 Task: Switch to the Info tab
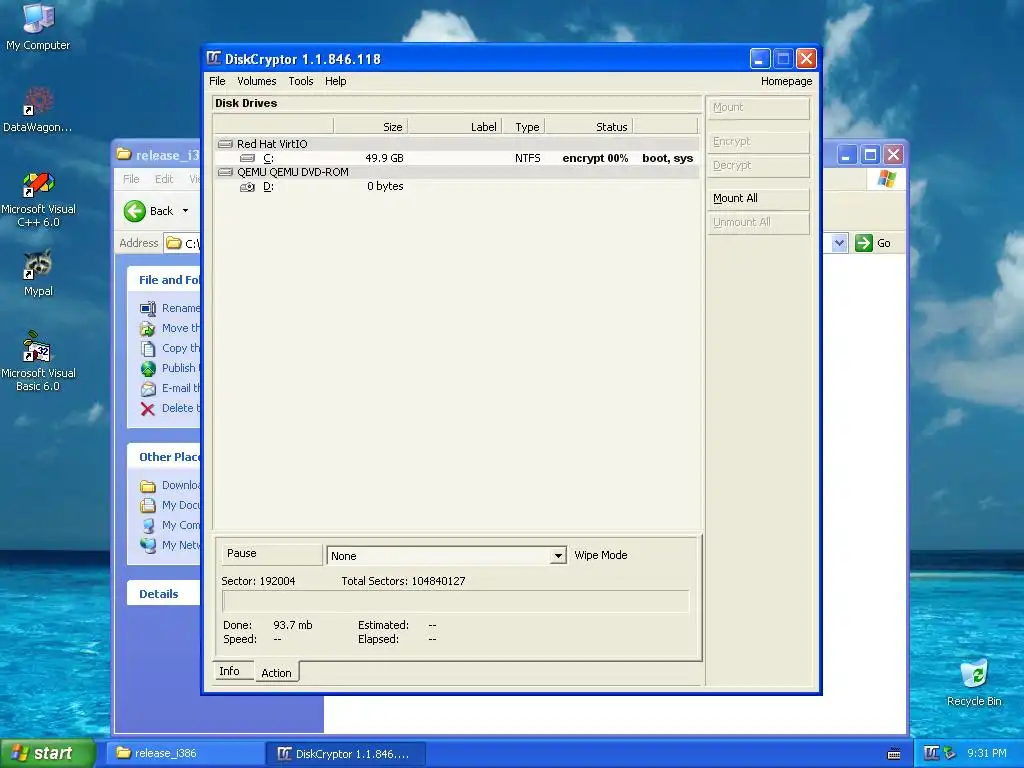(233, 671)
